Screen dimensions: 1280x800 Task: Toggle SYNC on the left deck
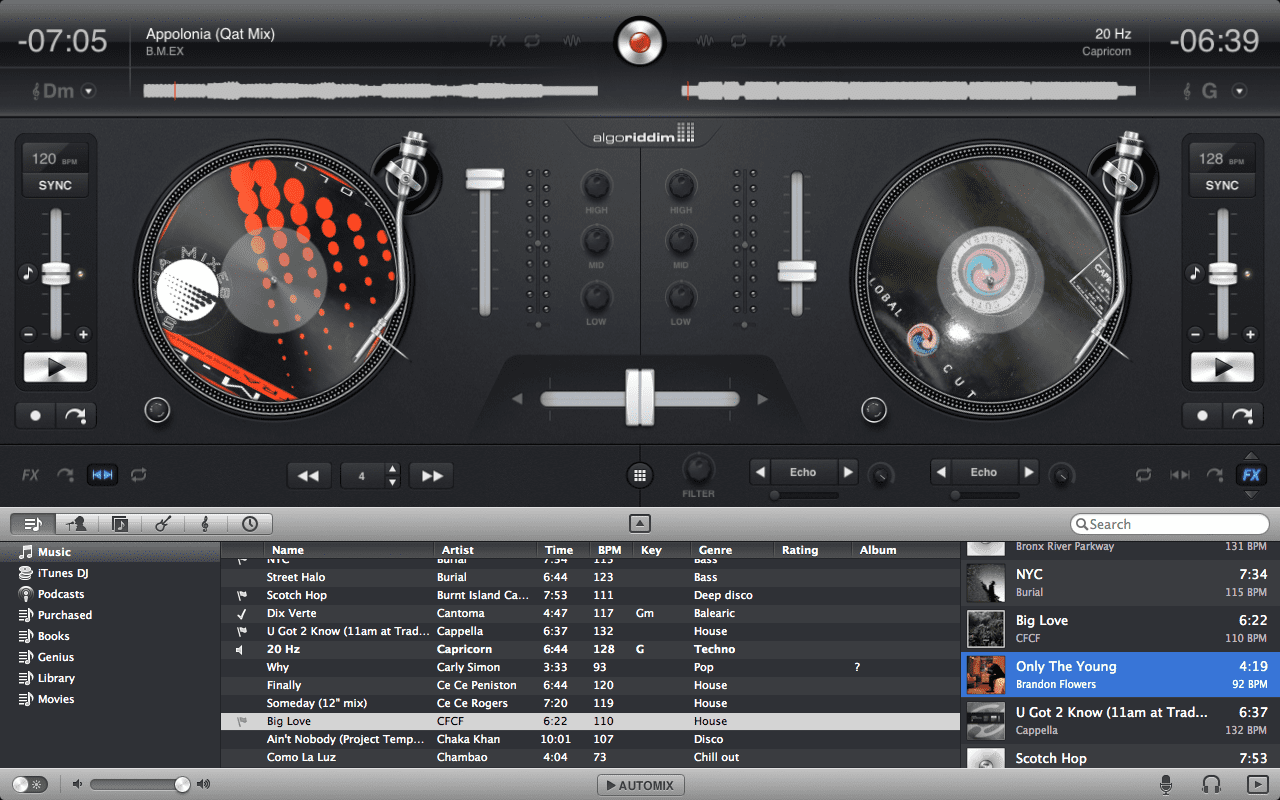pos(55,185)
